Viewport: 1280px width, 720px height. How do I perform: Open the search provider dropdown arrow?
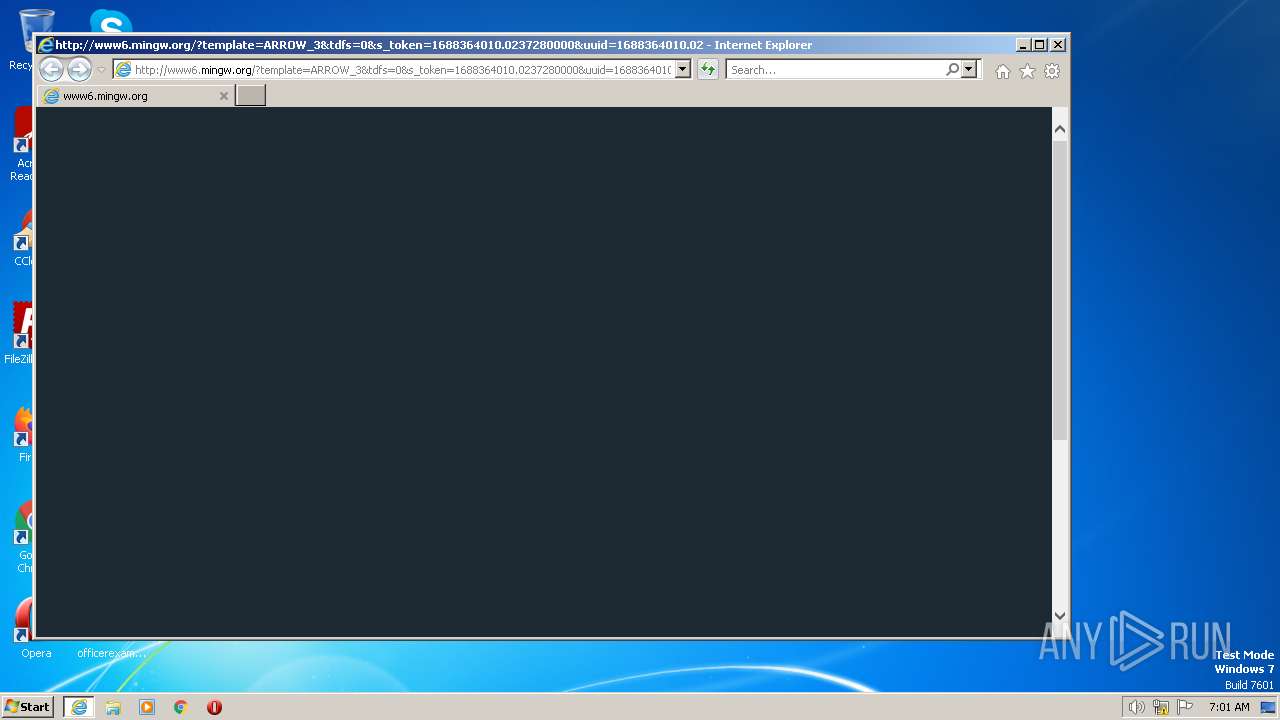[969, 70]
